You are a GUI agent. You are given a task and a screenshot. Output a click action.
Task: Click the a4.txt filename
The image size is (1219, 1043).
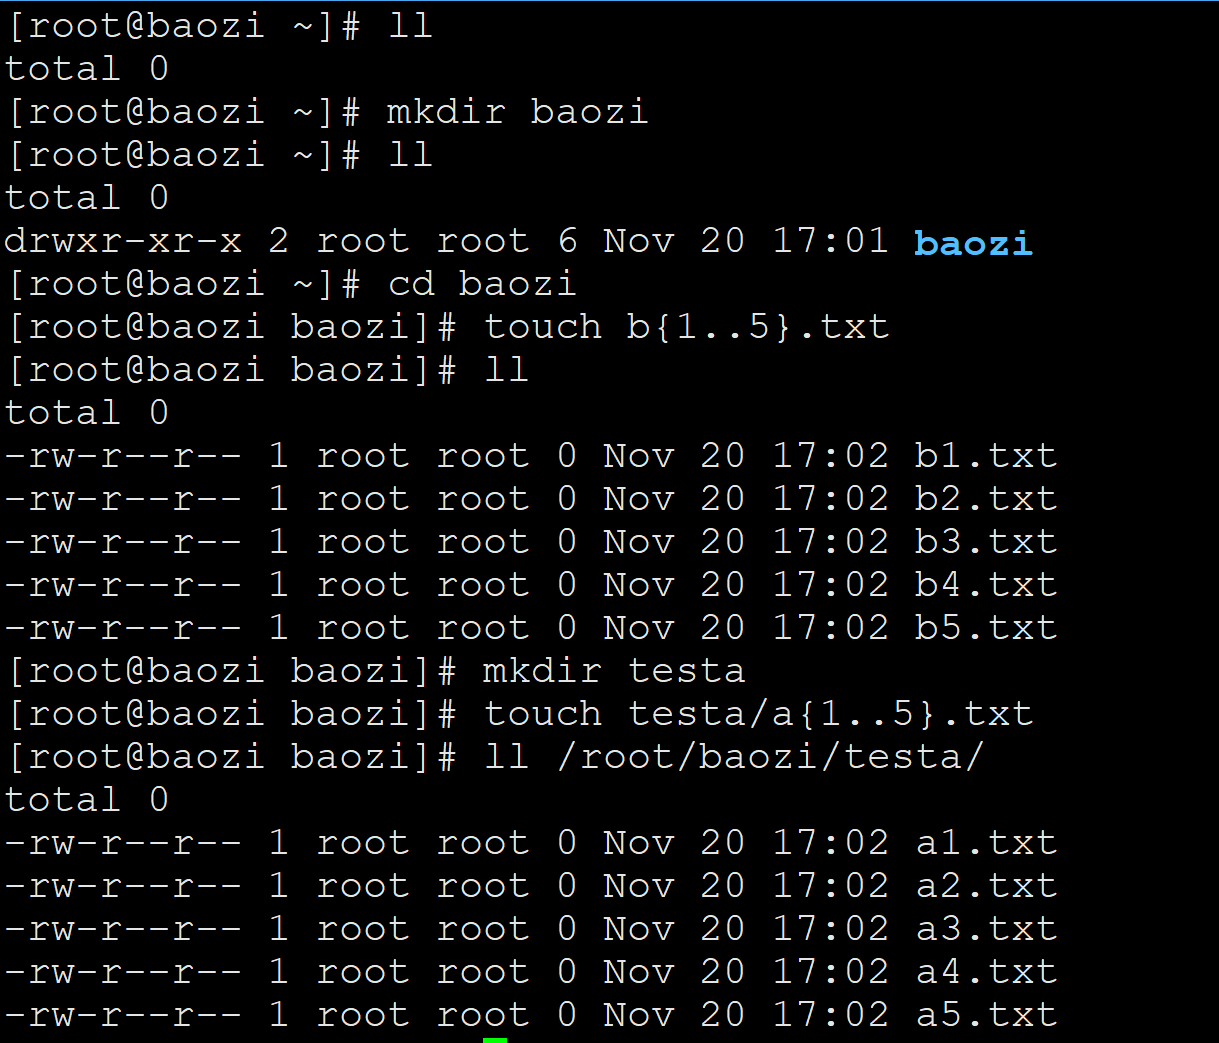click(986, 972)
